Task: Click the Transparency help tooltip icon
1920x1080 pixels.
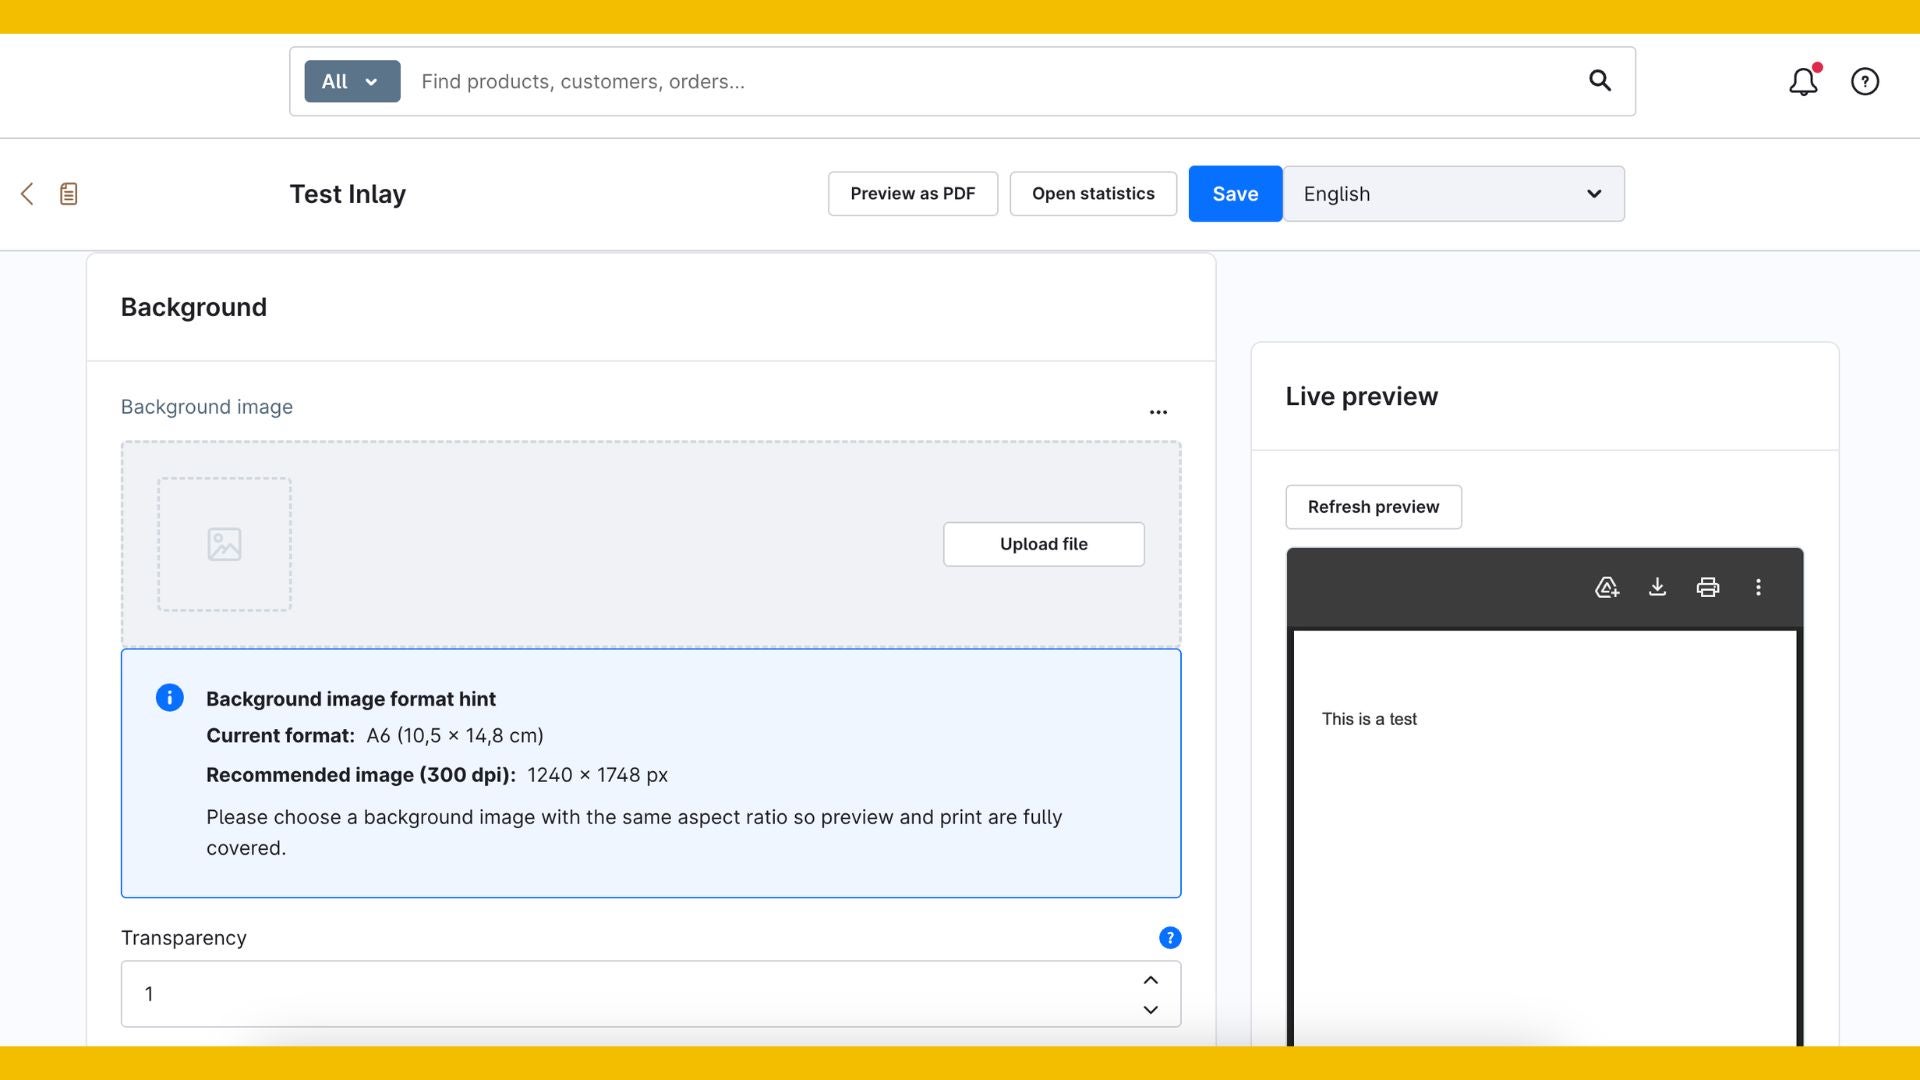Action: click(x=1169, y=938)
